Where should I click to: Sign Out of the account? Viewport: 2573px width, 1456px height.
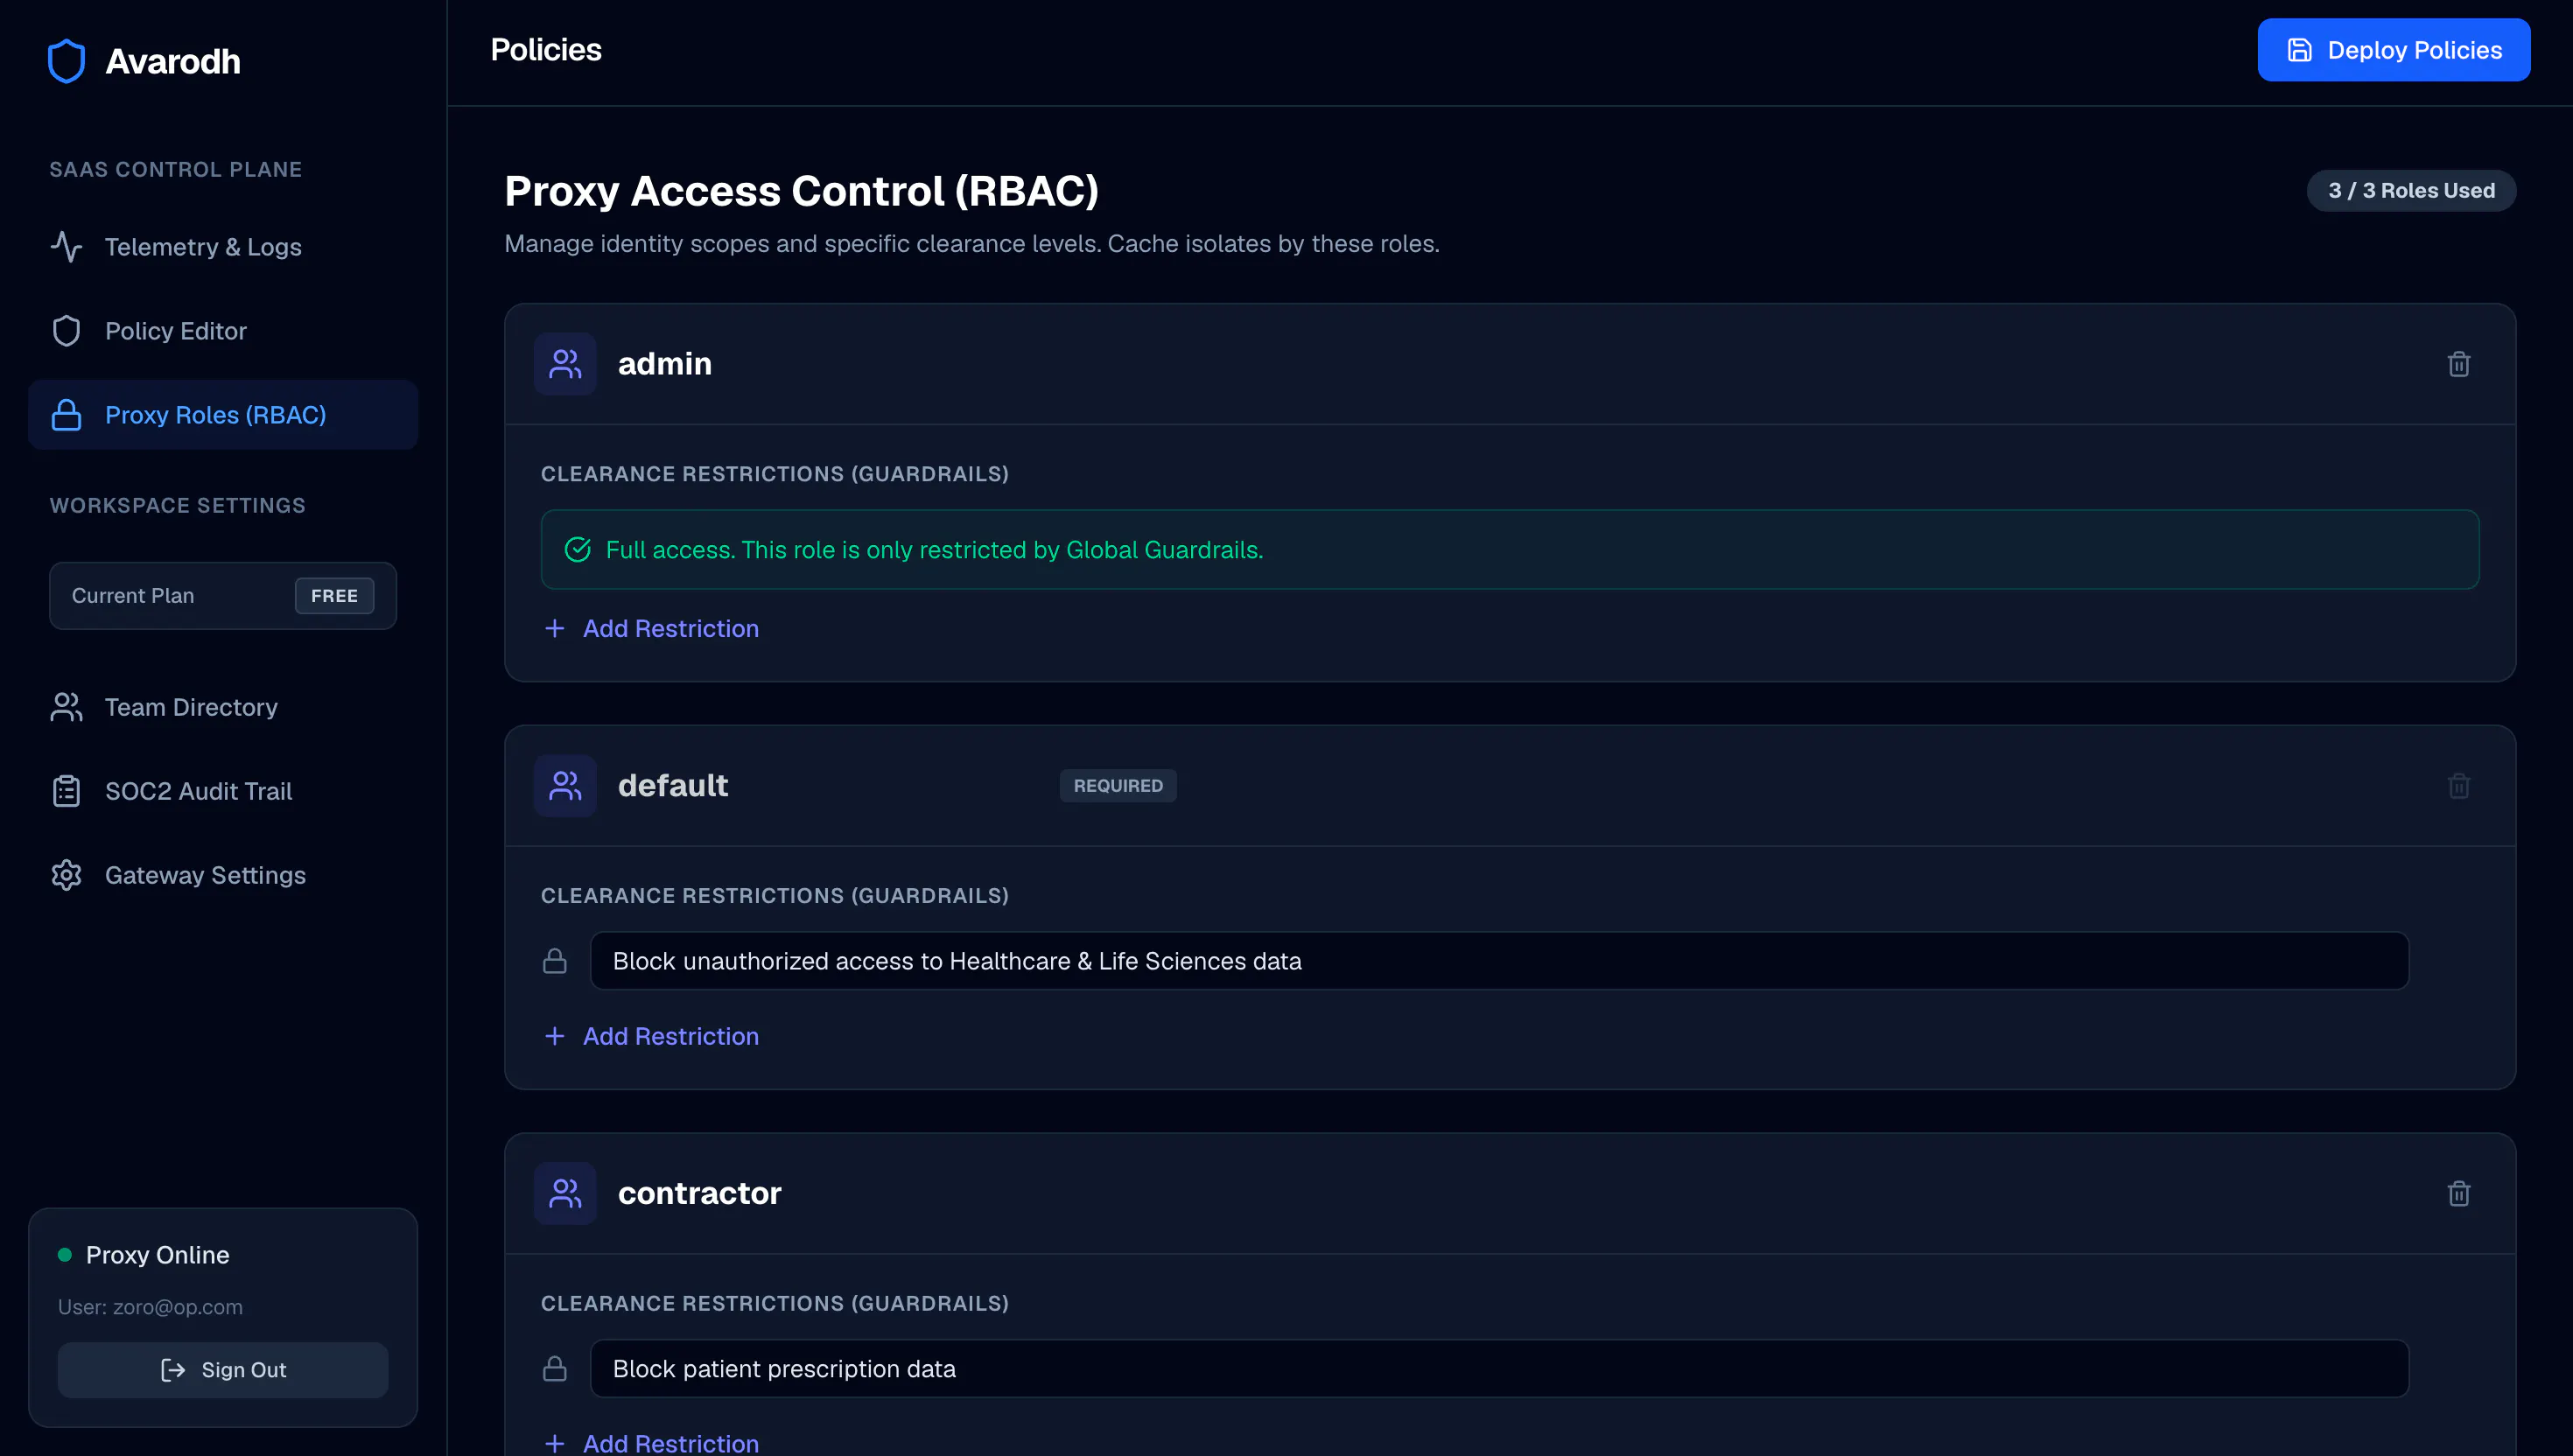pyautogui.click(x=223, y=1370)
